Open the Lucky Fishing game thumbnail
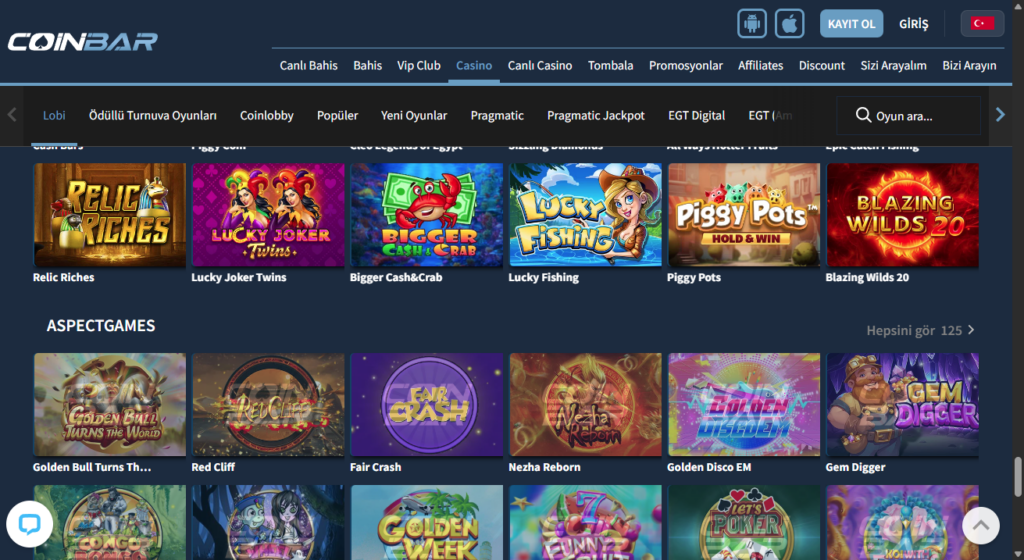Image resolution: width=1024 pixels, height=560 pixels. [585, 215]
